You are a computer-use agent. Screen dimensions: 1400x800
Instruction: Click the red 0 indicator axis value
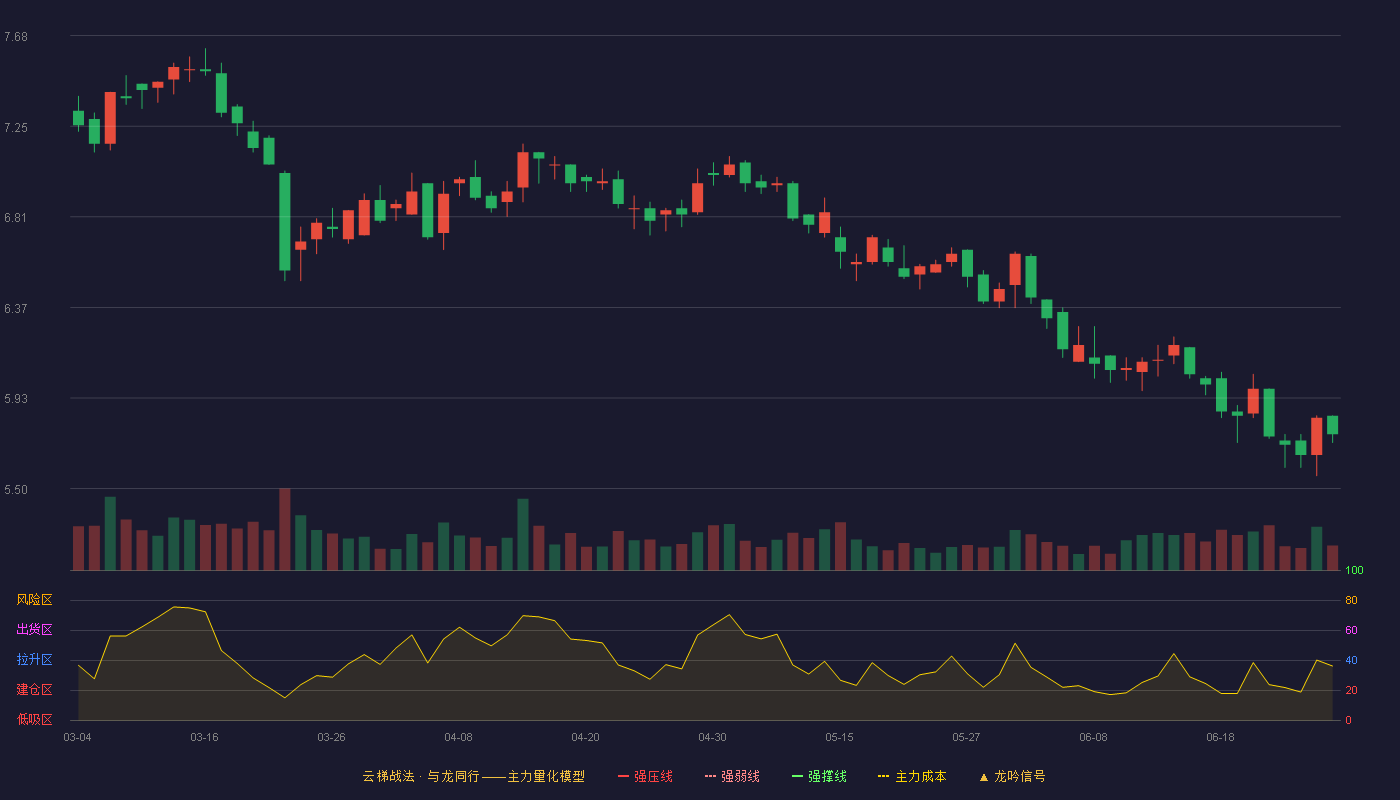tap(1348, 720)
